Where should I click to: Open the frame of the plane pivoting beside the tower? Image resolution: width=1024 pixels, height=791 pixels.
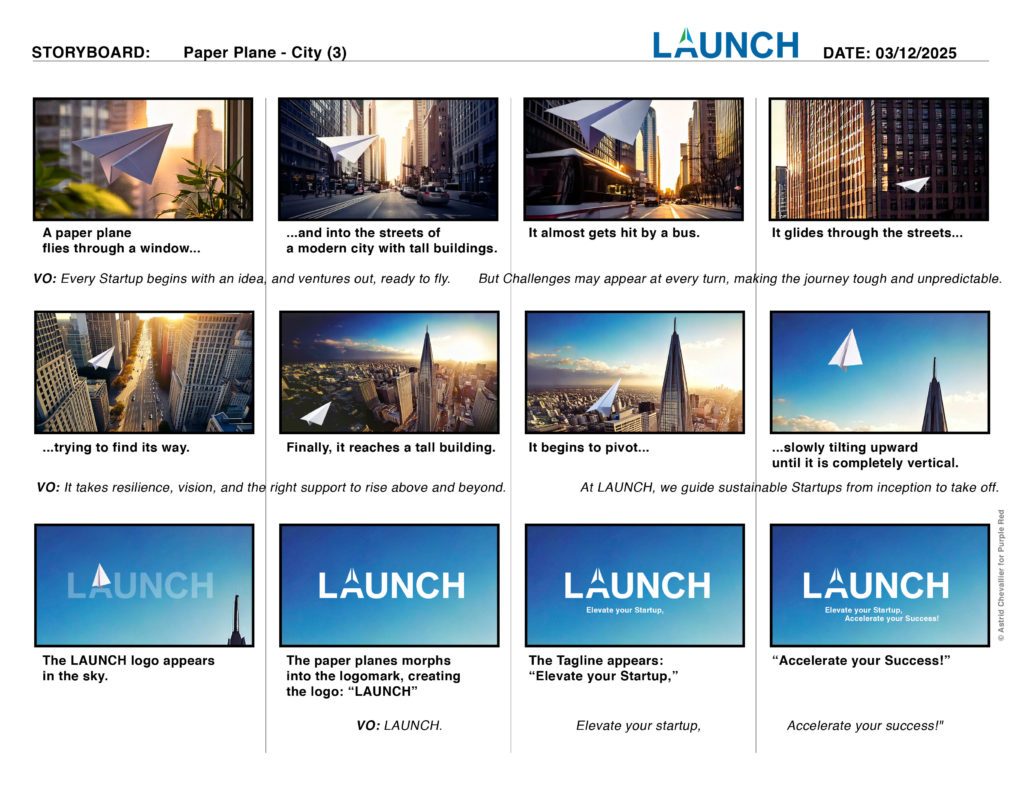click(x=635, y=372)
